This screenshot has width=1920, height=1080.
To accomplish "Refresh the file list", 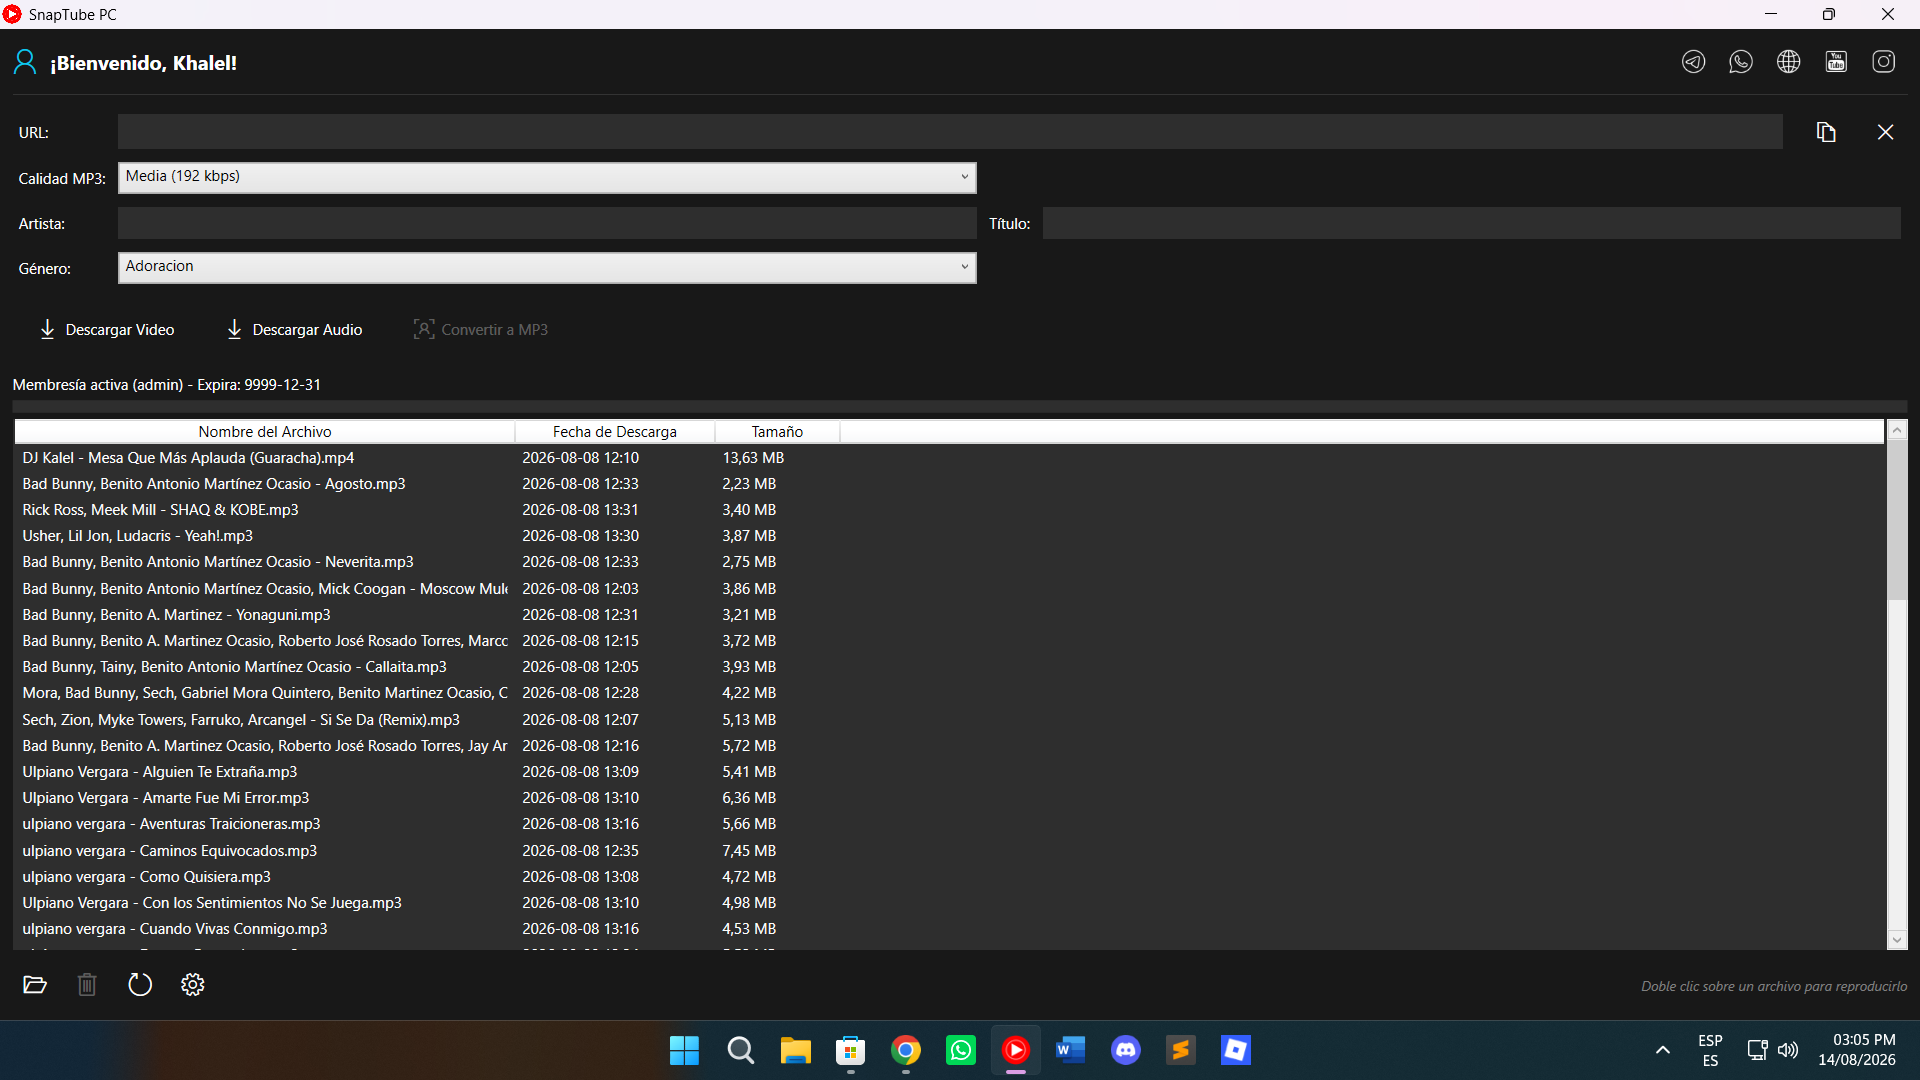I will pos(140,985).
